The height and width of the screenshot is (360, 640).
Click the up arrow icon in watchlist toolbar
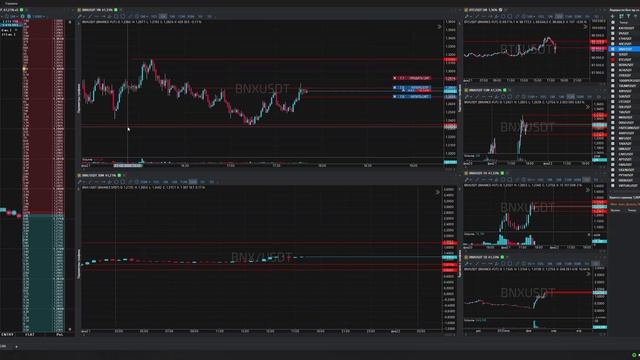tap(636, 16)
